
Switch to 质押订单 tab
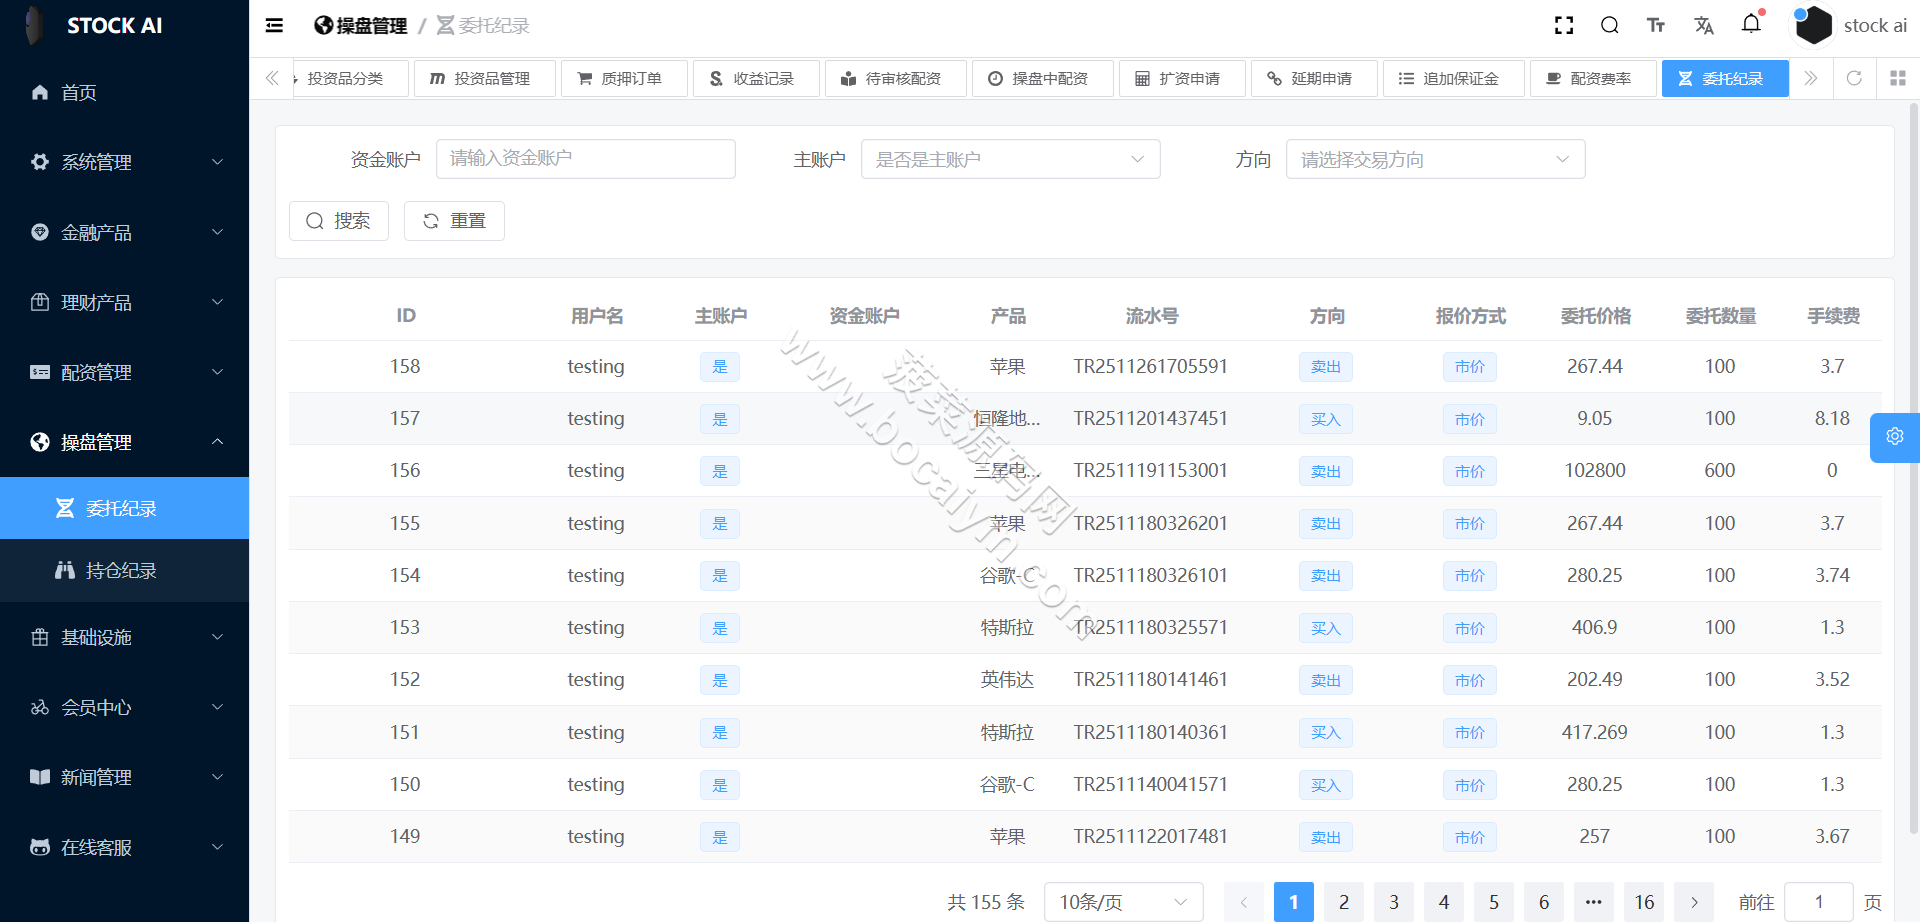point(625,78)
